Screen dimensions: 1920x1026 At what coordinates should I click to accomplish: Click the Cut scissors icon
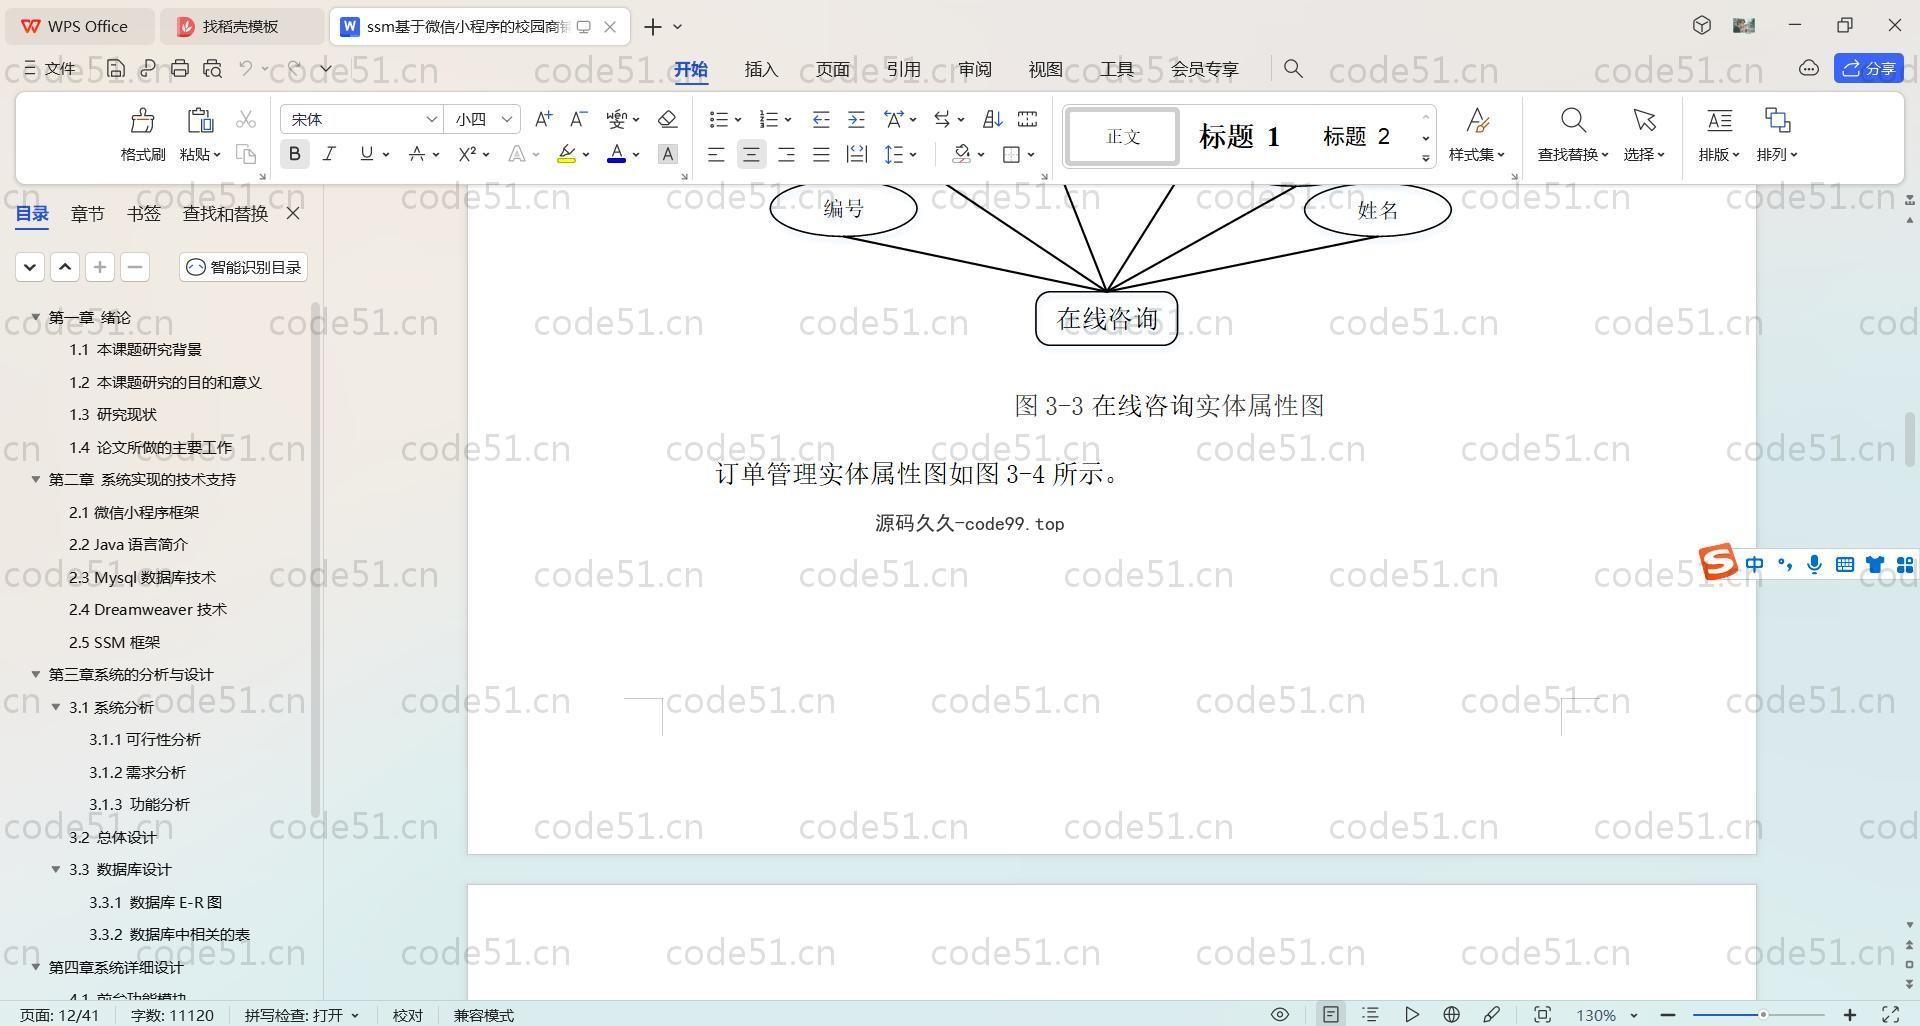[x=246, y=119]
